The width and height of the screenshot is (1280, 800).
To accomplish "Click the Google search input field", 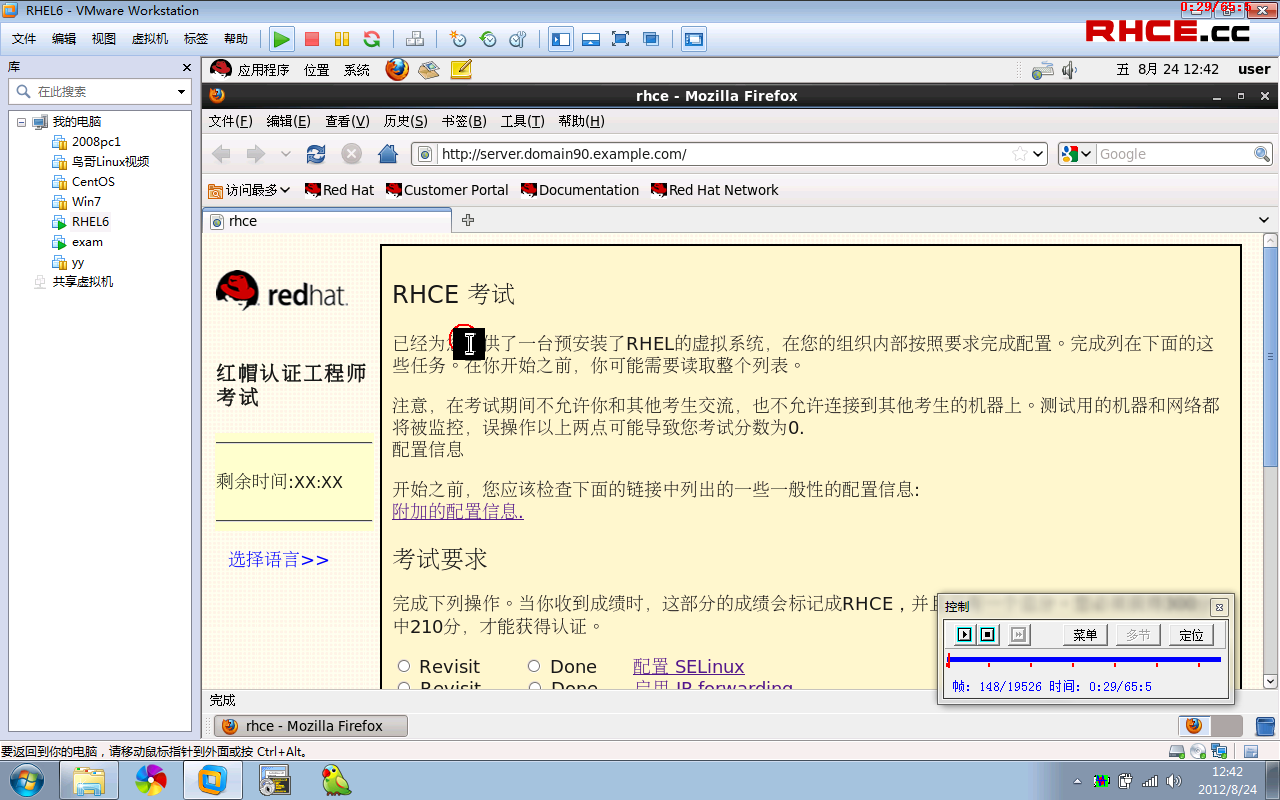I will tap(1174, 154).
